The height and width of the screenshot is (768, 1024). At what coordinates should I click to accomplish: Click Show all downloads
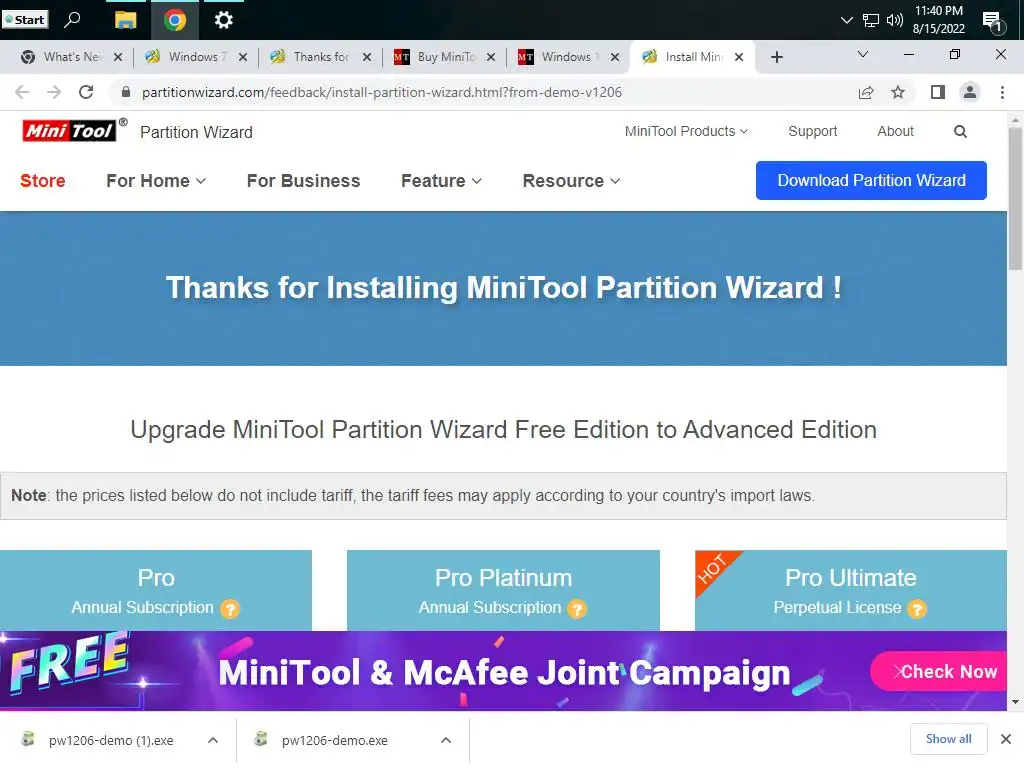pos(948,739)
